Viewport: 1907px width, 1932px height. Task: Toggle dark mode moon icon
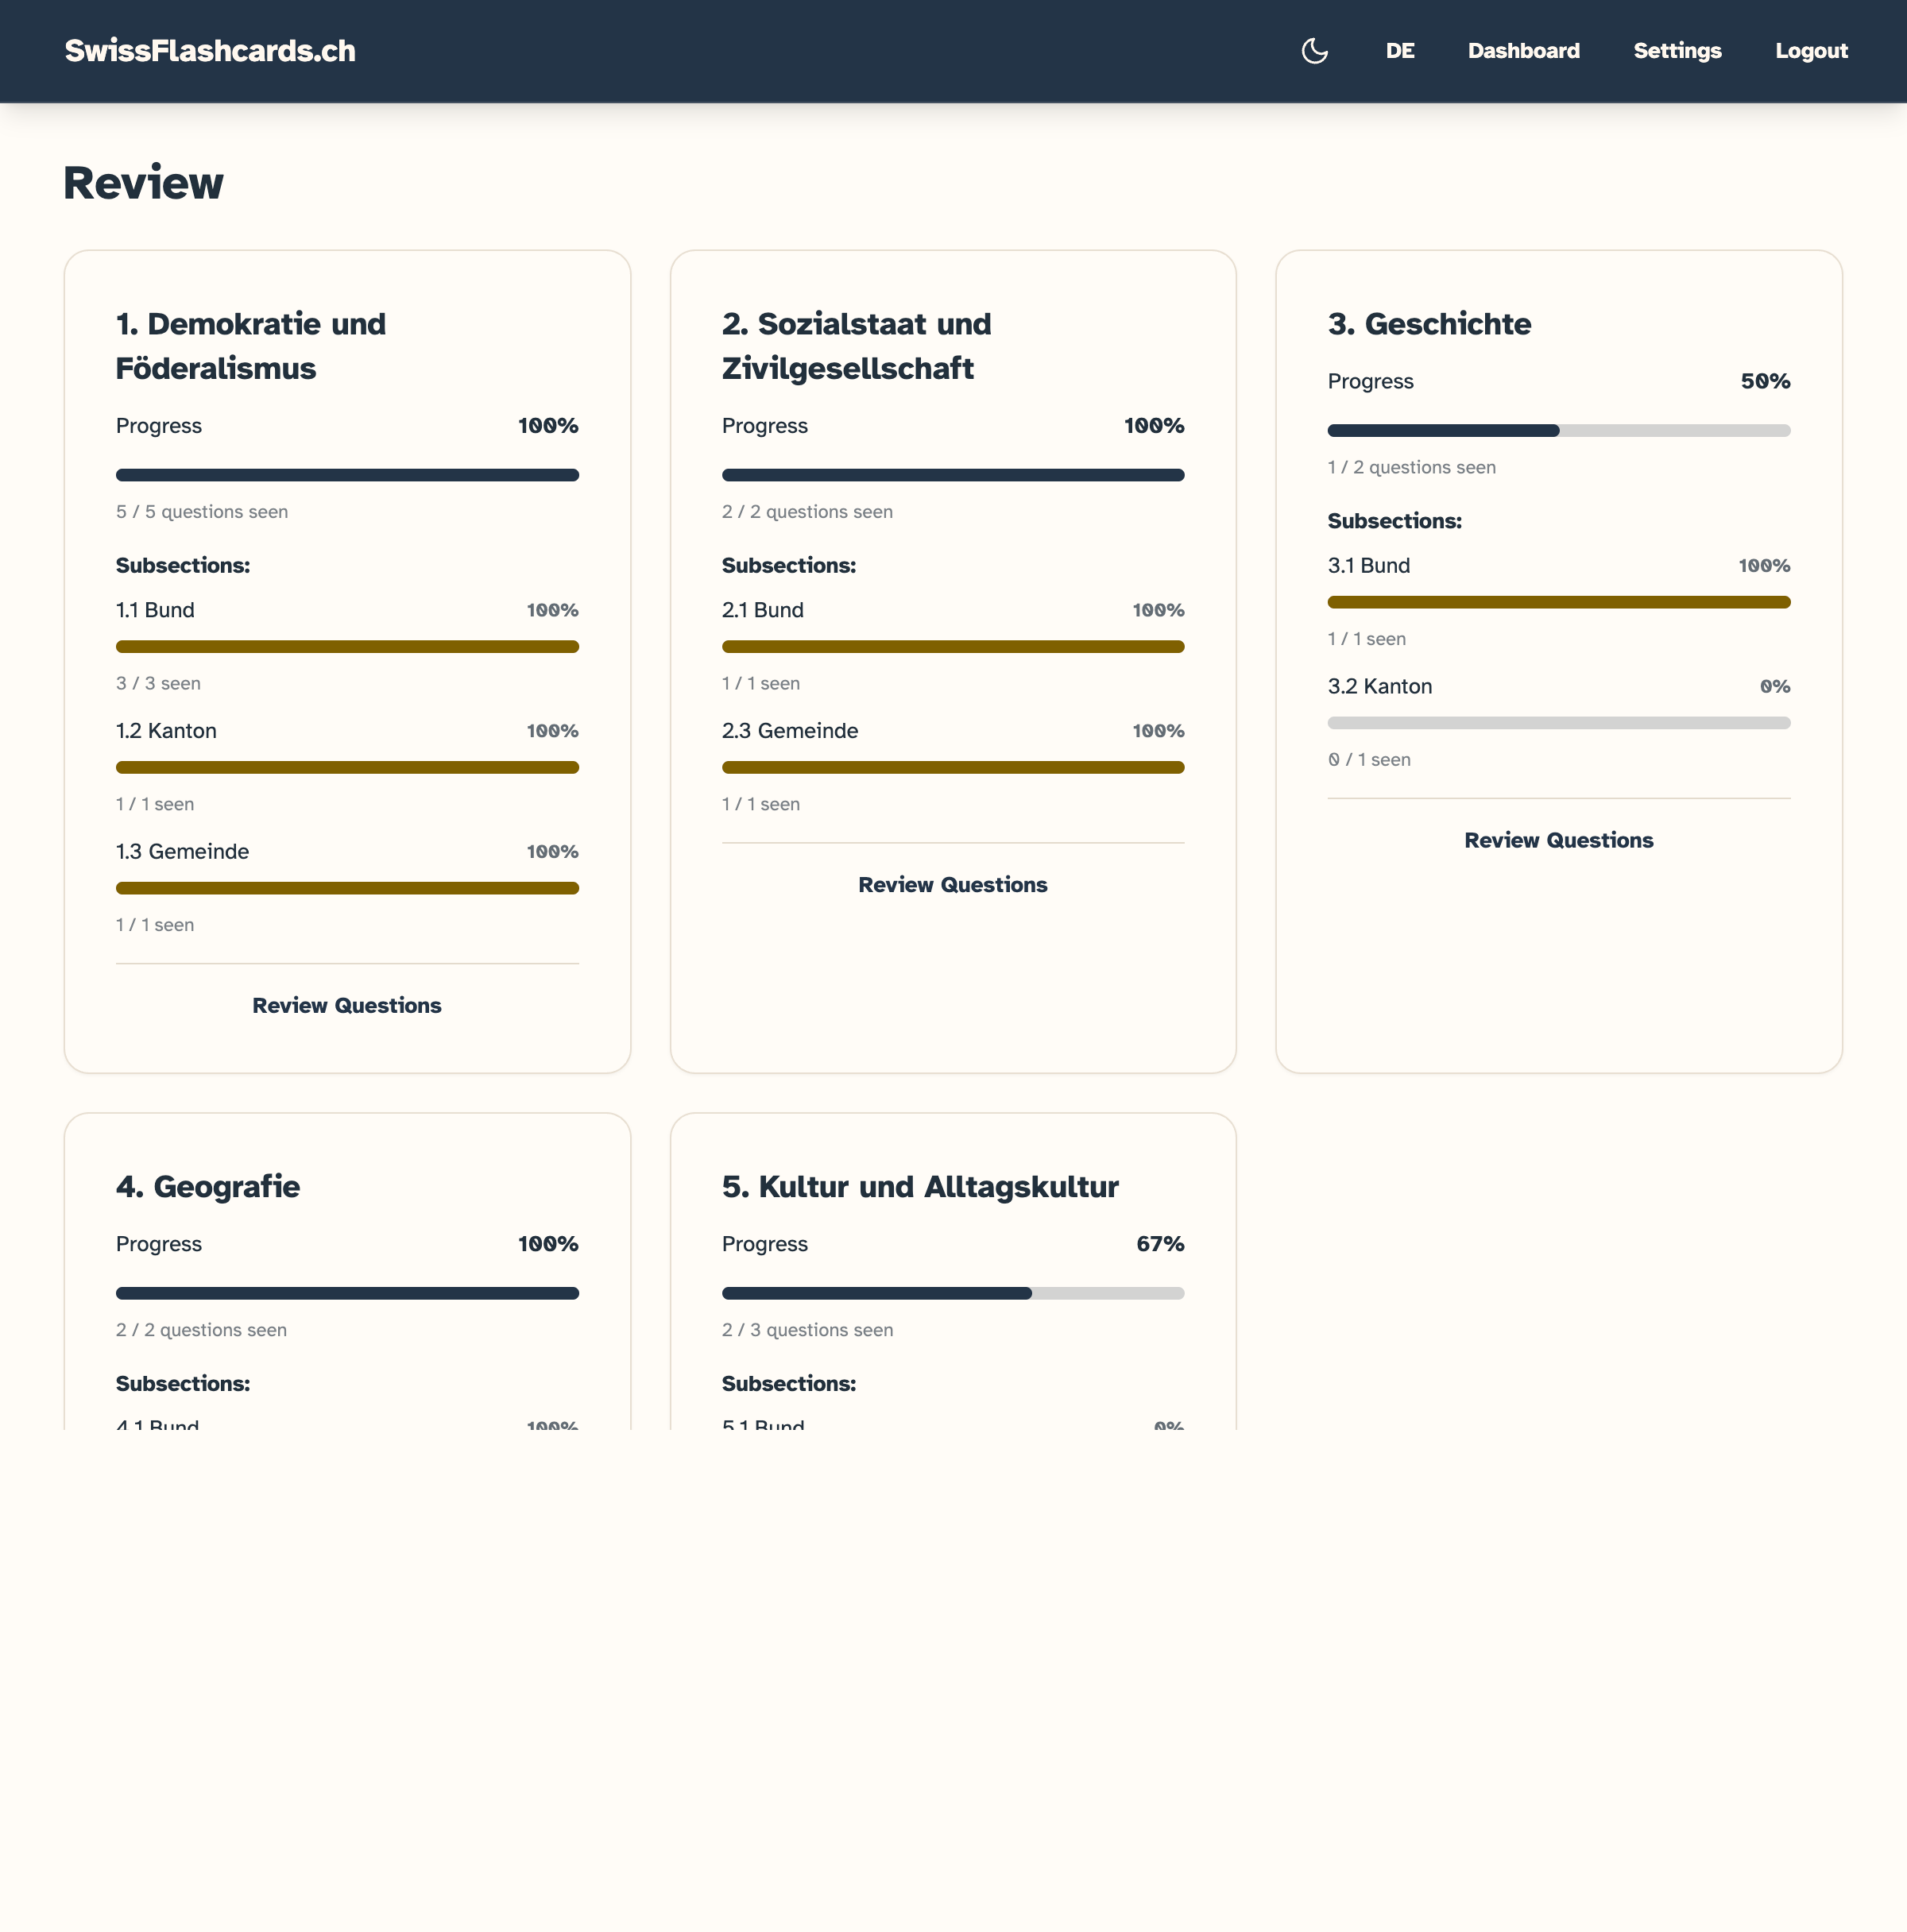point(1314,51)
